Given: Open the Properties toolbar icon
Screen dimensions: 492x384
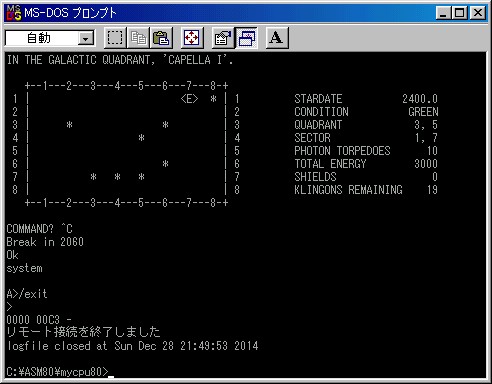Looking at the screenshot, I should [x=223, y=38].
